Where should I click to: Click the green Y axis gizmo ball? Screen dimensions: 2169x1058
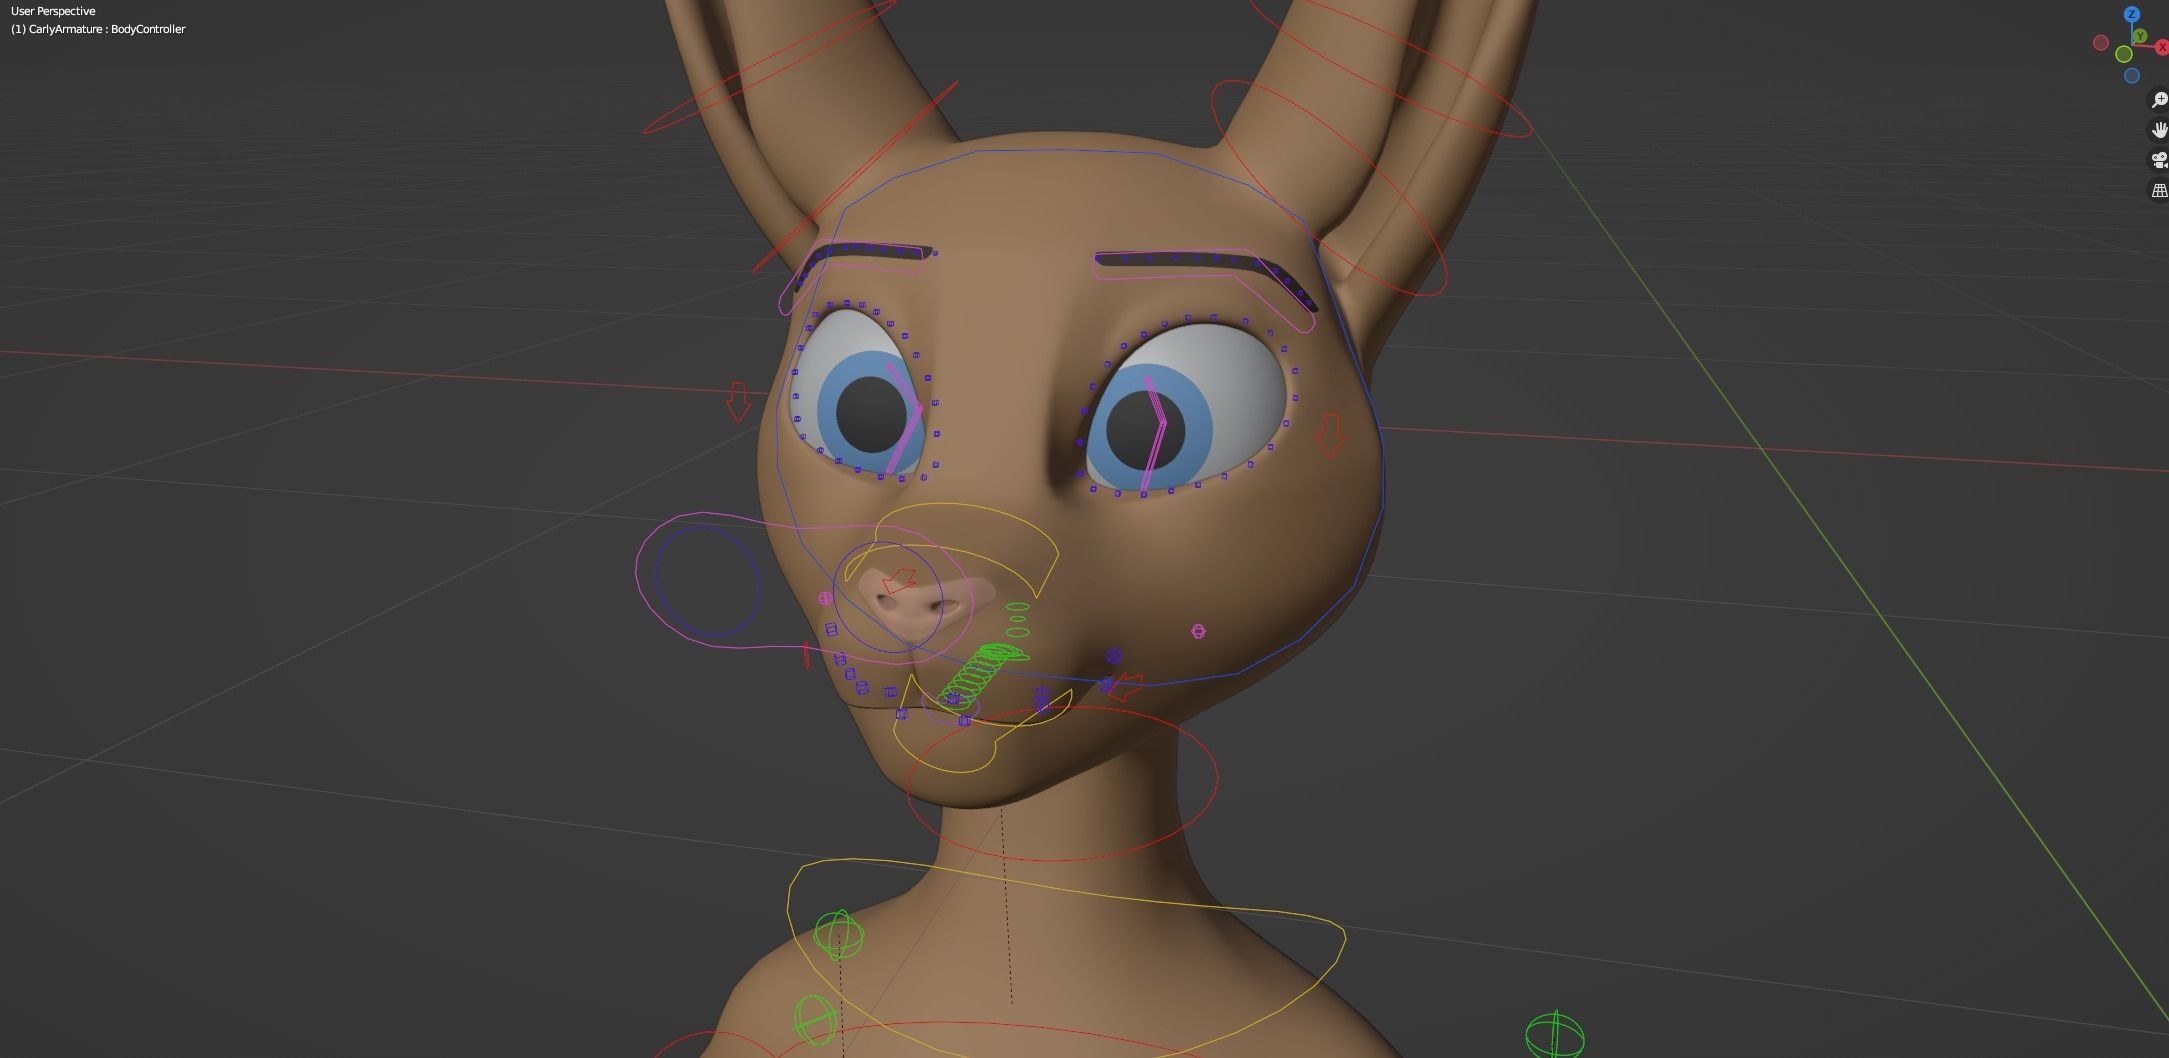pyautogui.click(x=2140, y=36)
